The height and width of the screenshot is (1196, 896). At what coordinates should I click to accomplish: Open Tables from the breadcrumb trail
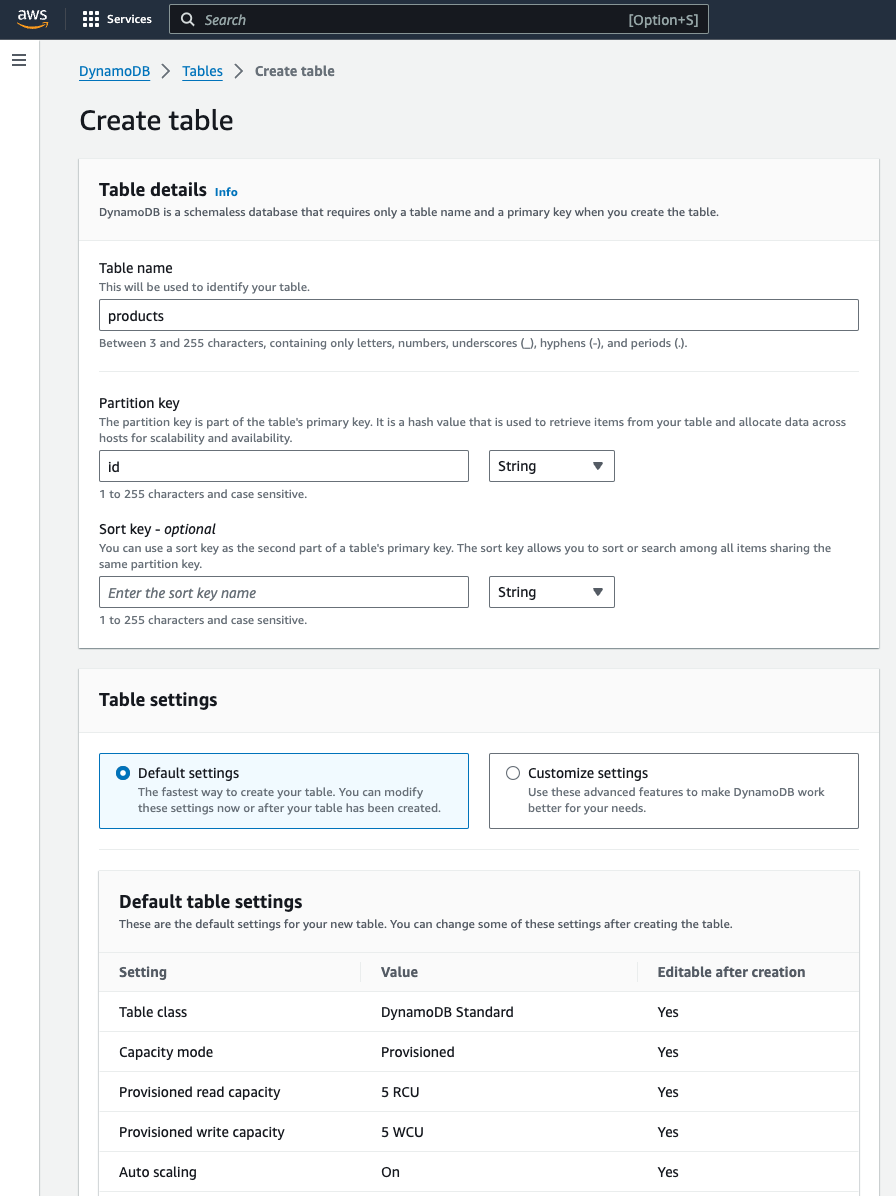tap(201, 71)
